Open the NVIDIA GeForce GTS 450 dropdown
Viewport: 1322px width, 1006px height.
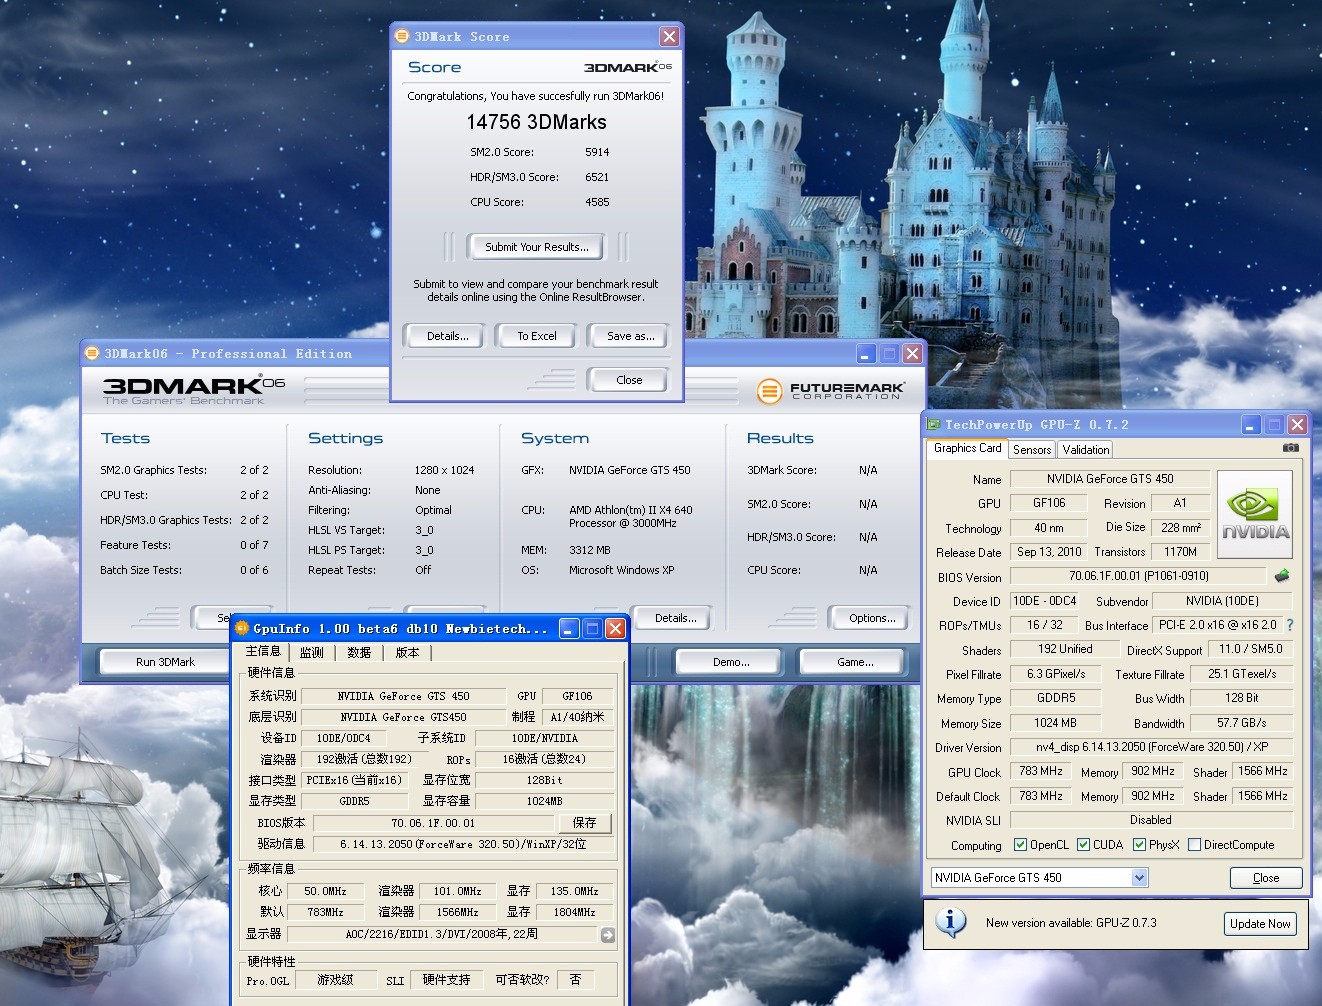click(1139, 878)
